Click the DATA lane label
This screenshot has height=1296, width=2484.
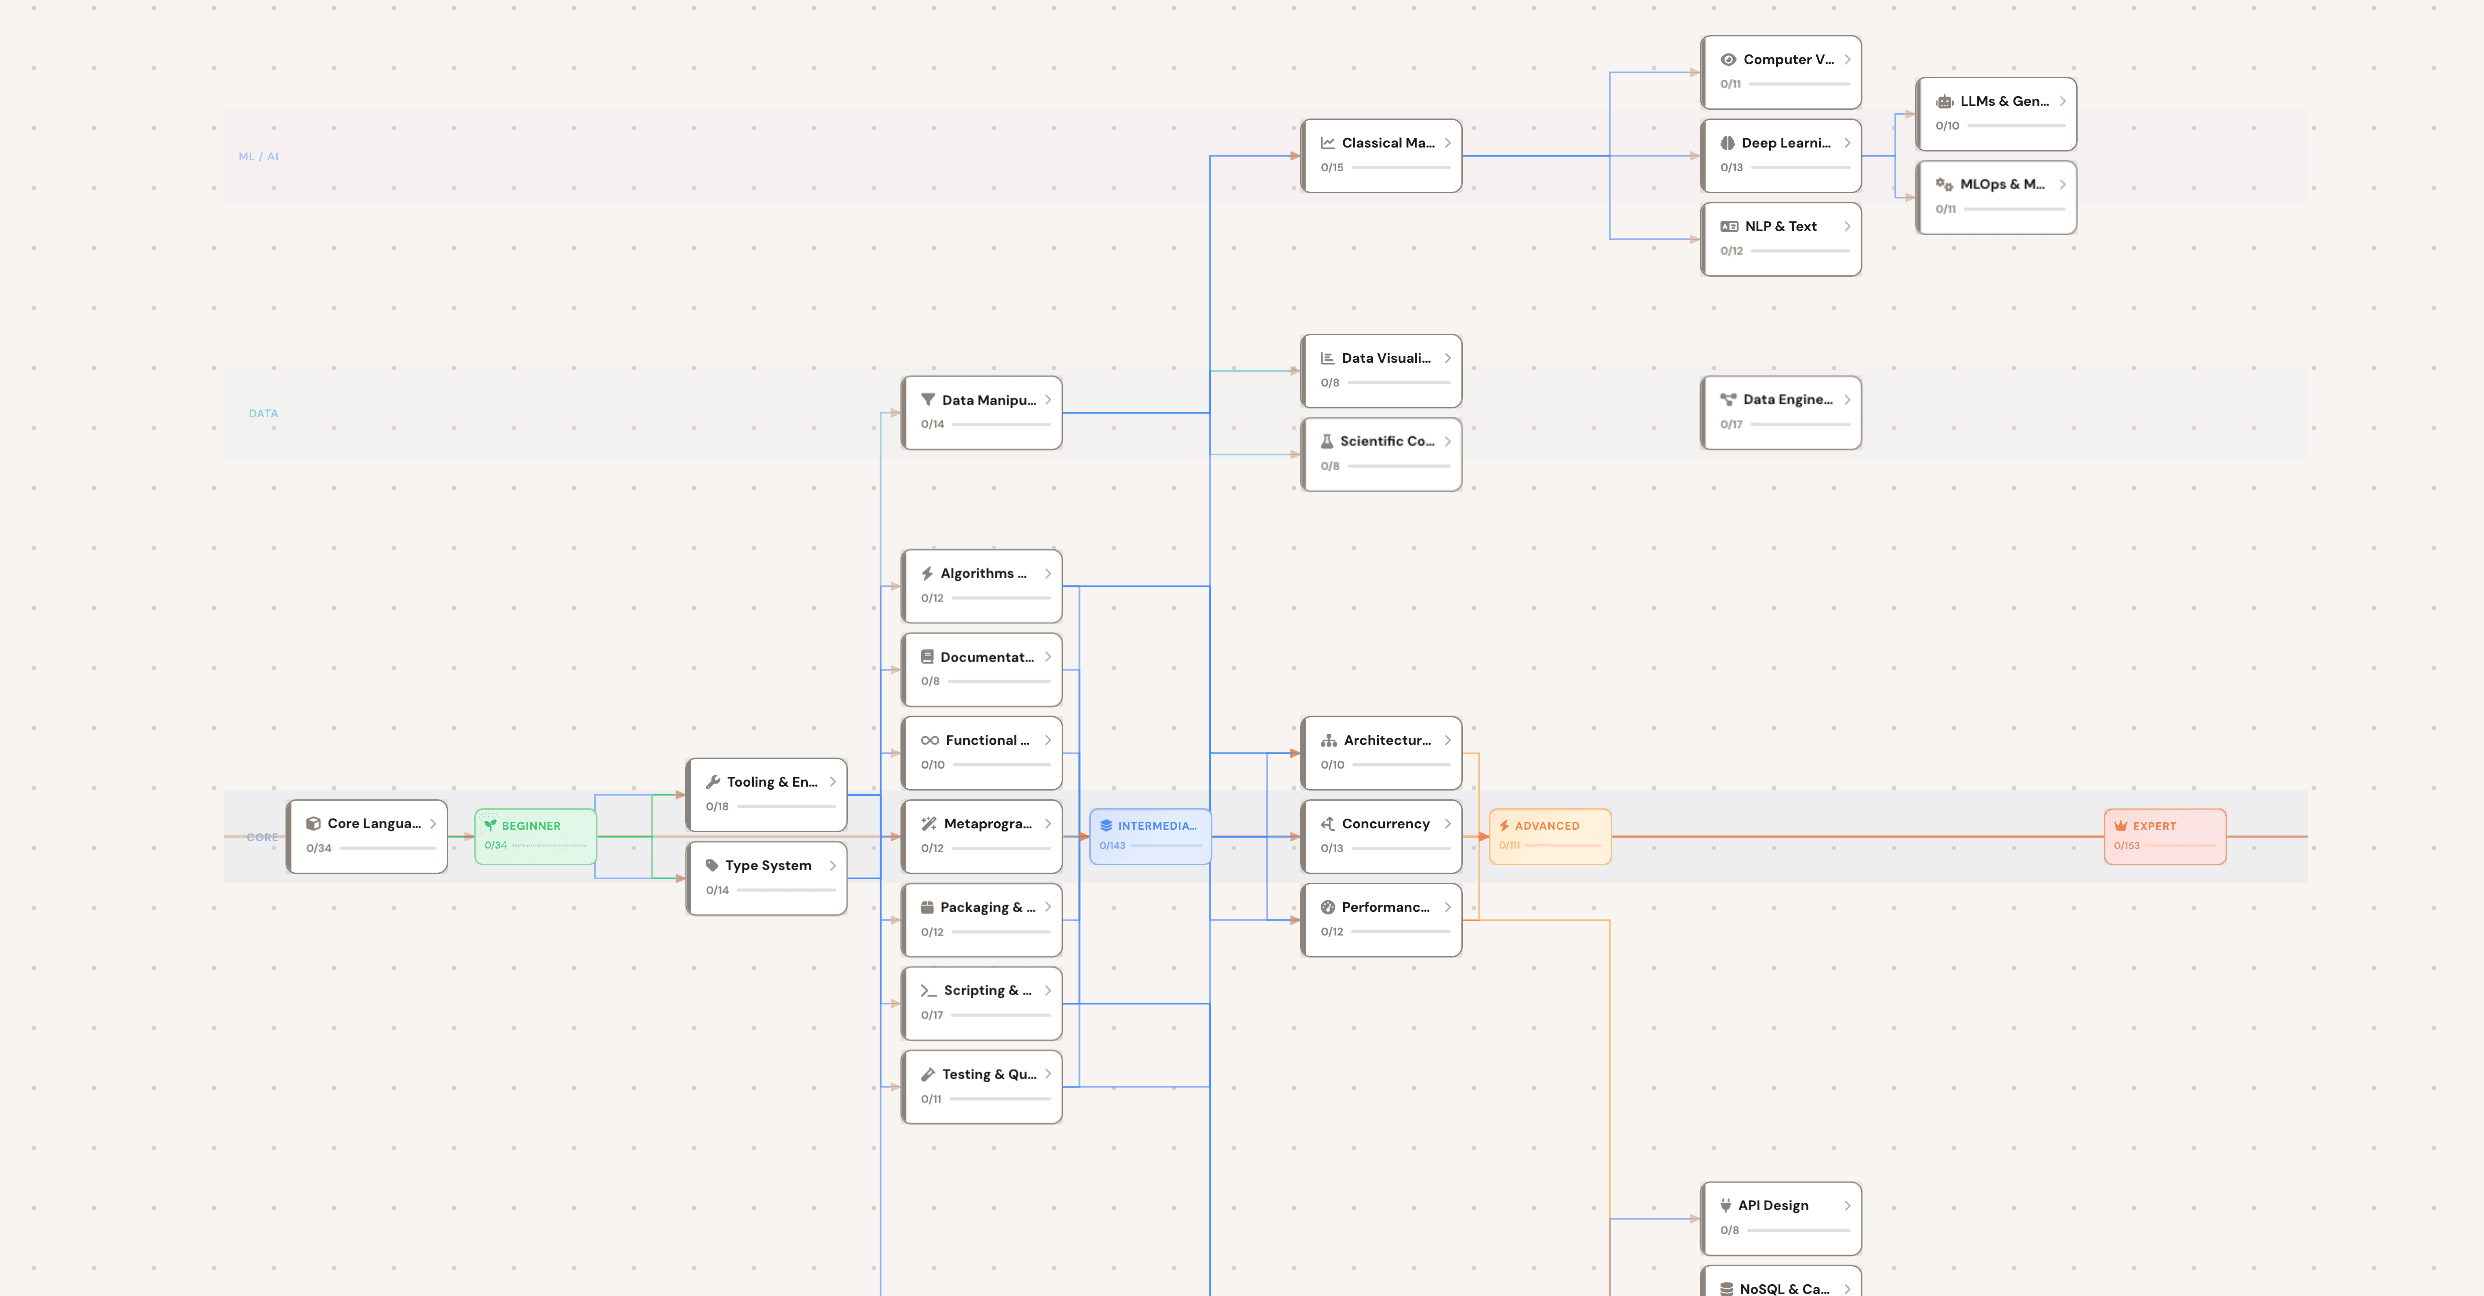point(263,413)
